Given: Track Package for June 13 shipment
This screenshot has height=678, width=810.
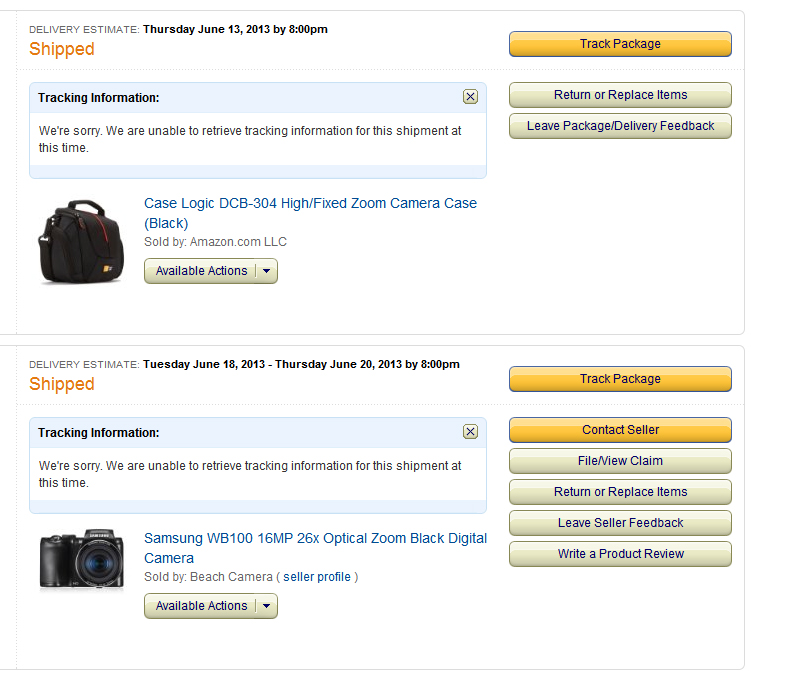Looking at the screenshot, I should (x=620, y=44).
